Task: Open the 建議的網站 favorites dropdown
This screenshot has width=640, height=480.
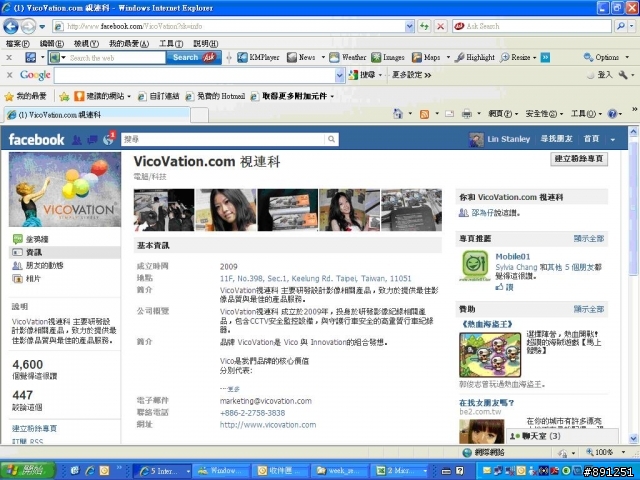Action: click(x=102, y=96)
